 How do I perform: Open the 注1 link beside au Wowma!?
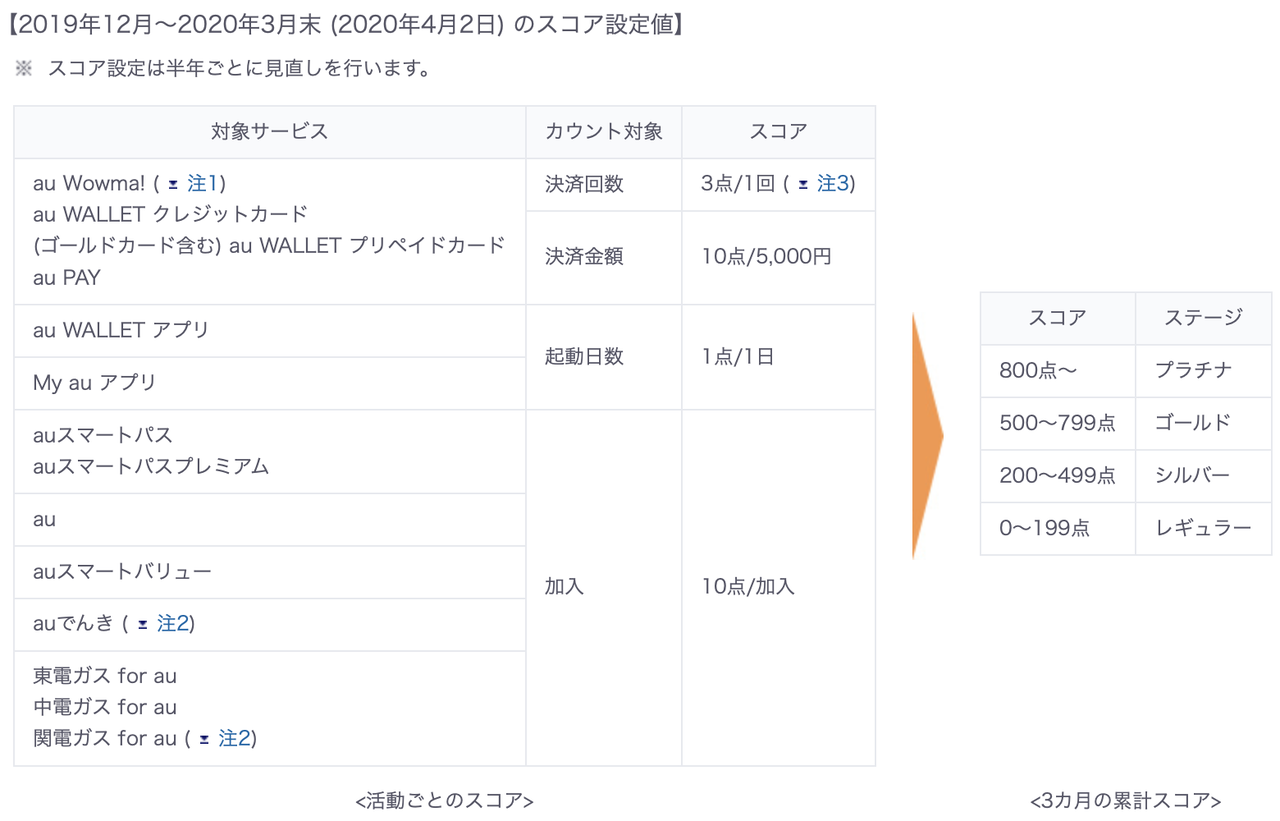click(x=203, y=183)
